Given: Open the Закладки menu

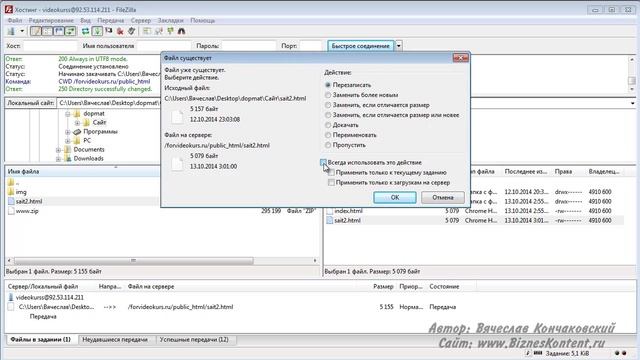Looking at the screenshot, I should coord(170,20).
